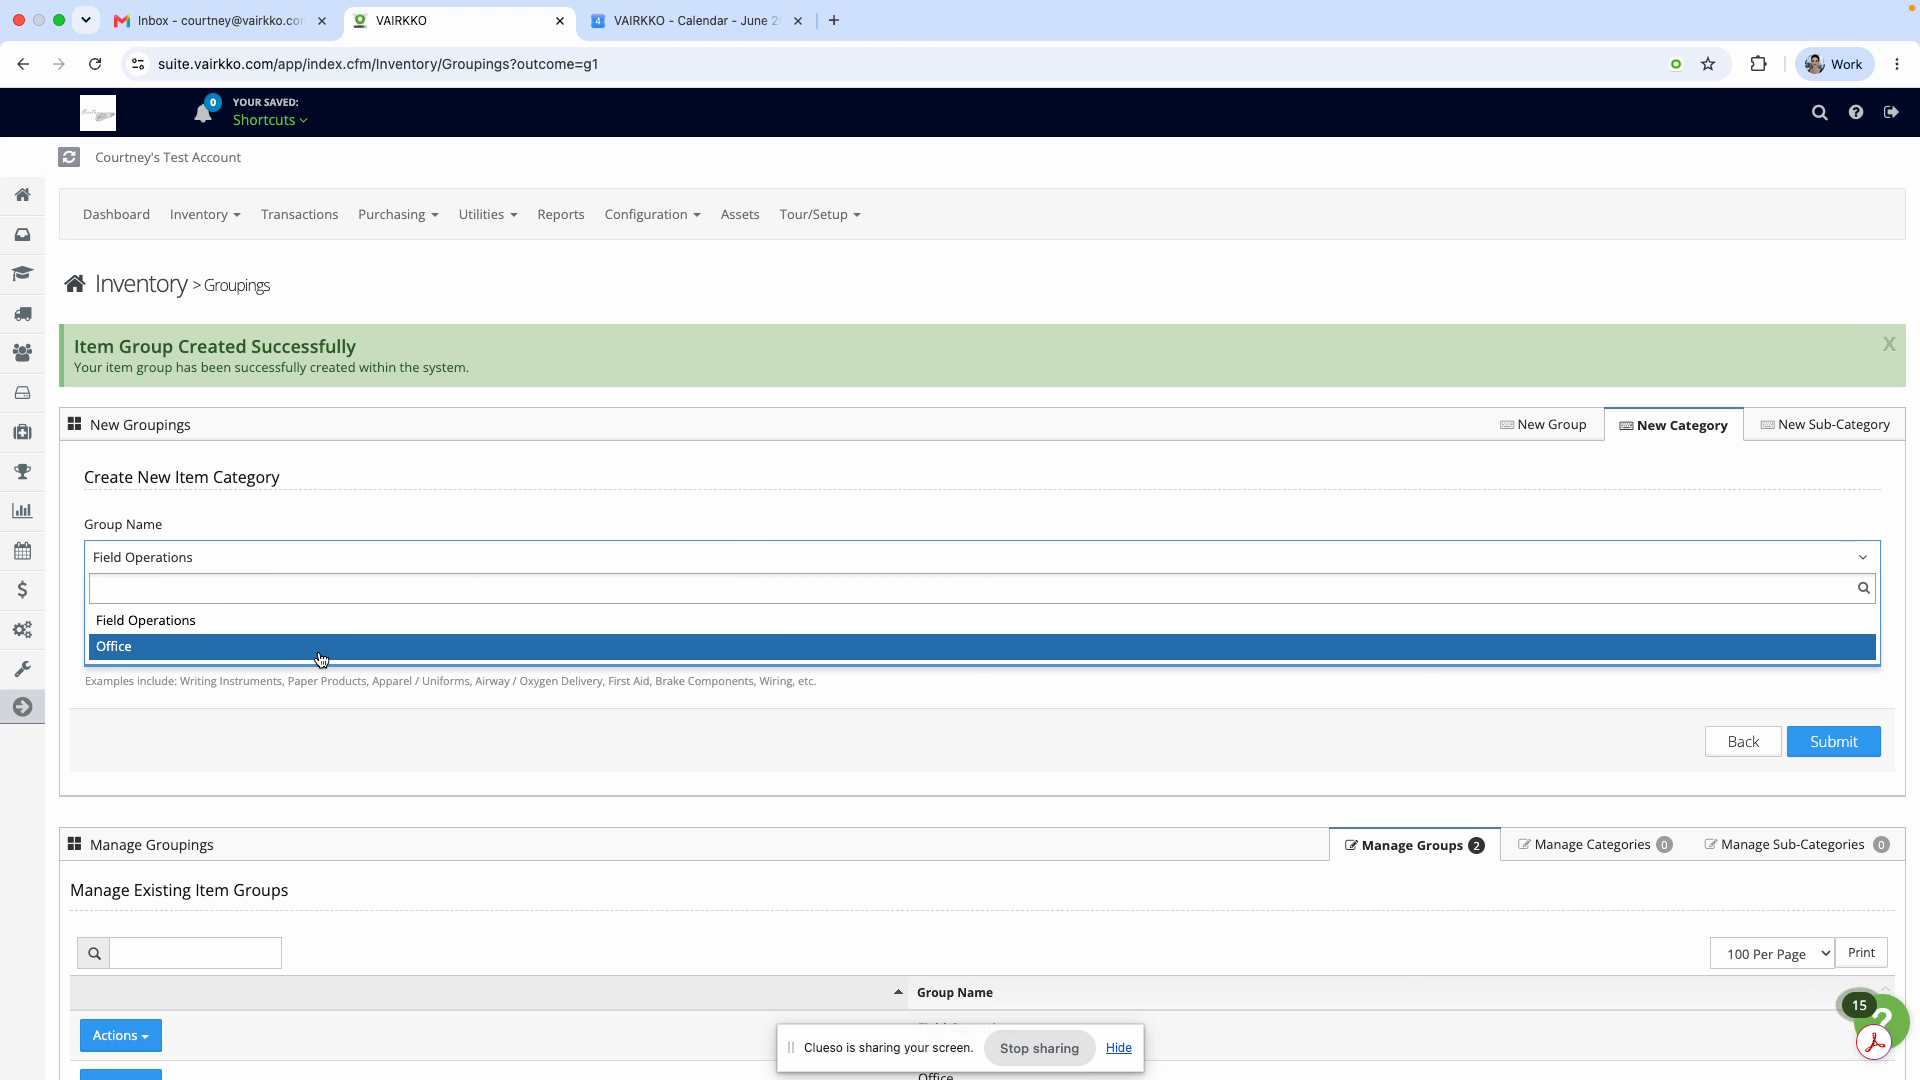Select the Manage Groups tab
The height and width of the screenshot is (1080, 1920).
pos(1414,845)
